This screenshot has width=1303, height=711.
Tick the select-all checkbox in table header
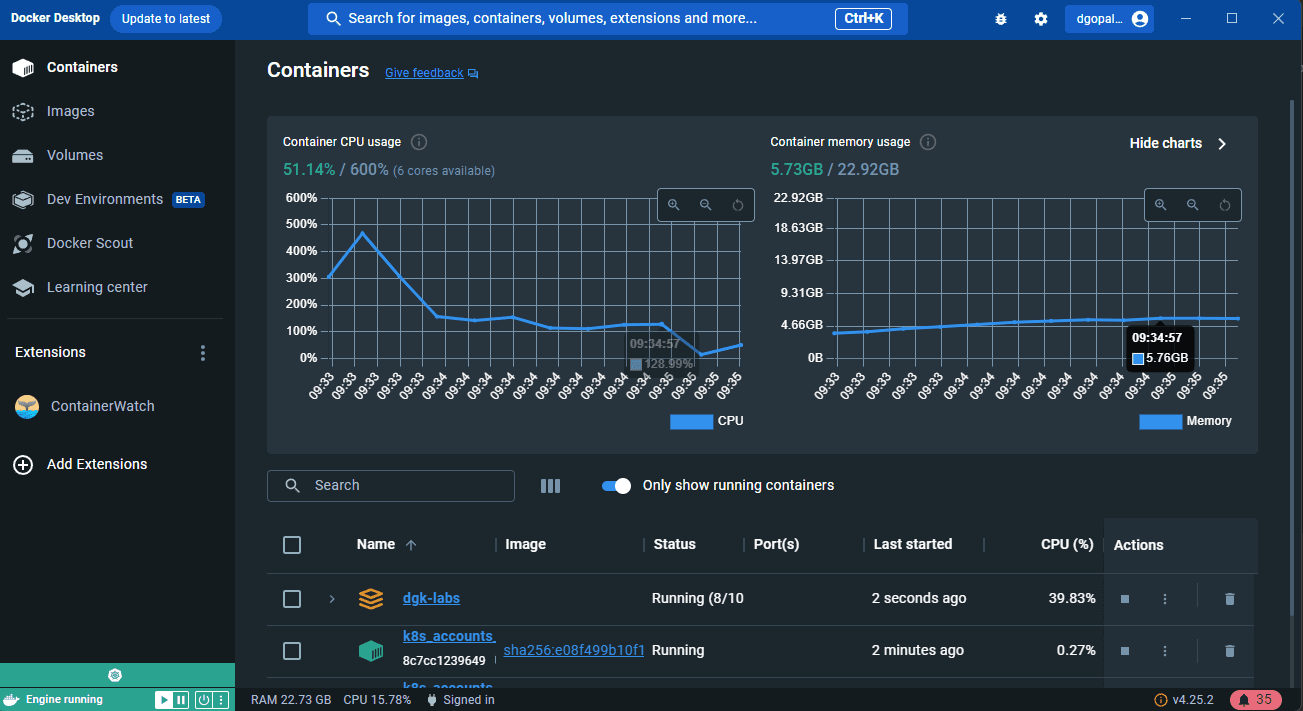292,545
